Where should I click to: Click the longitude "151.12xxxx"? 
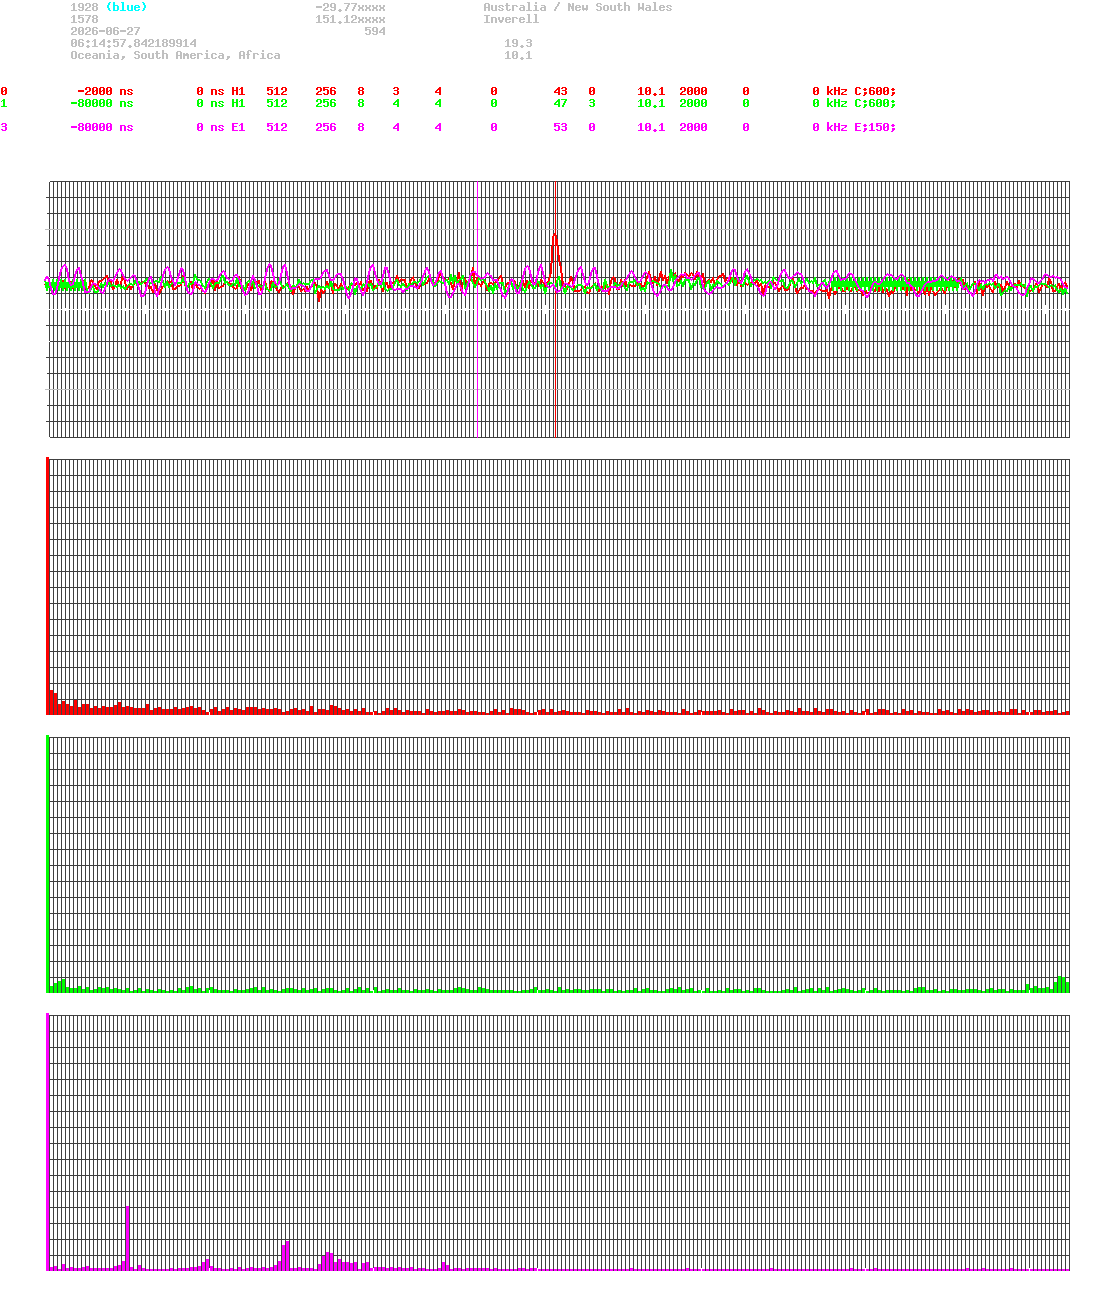click(x=350, y=19)
